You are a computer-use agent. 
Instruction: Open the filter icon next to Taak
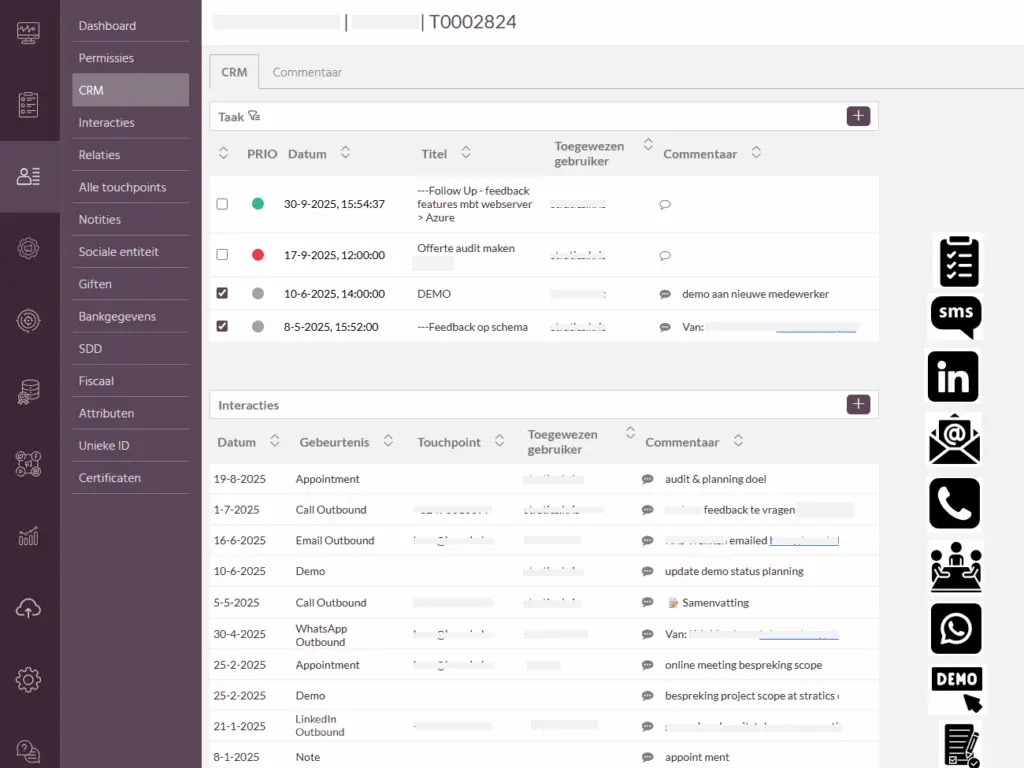254,117
